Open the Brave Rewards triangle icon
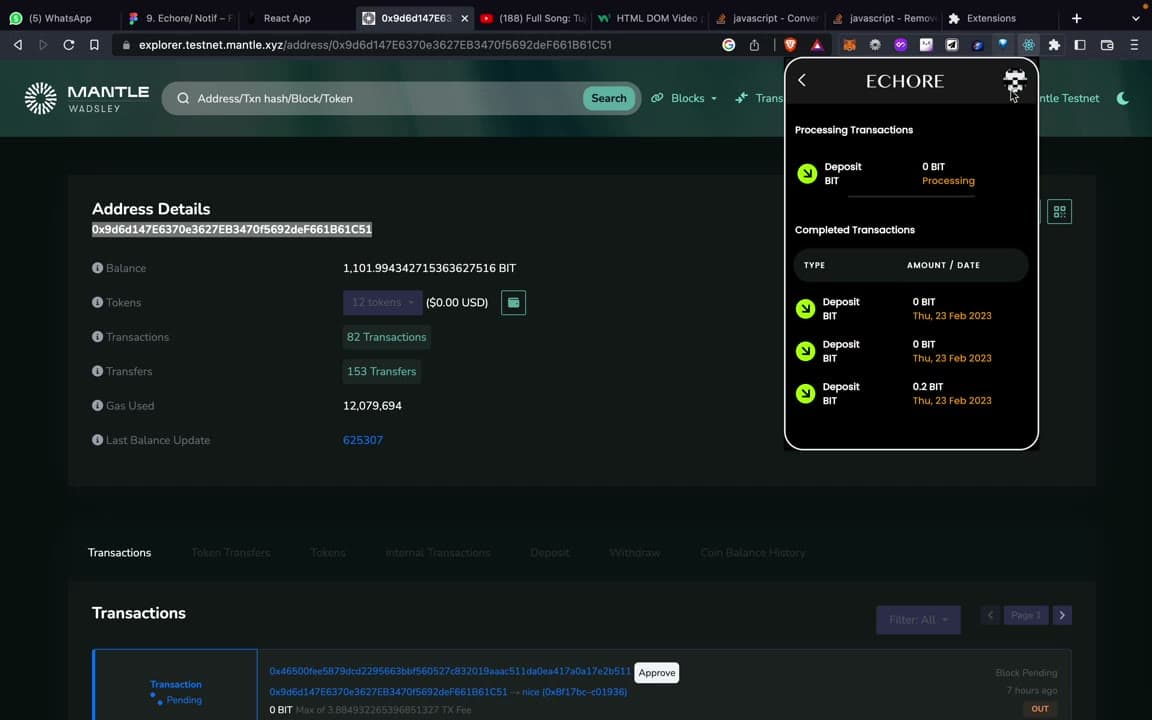This screenshot has height=720, width=1152. point(817,45)
